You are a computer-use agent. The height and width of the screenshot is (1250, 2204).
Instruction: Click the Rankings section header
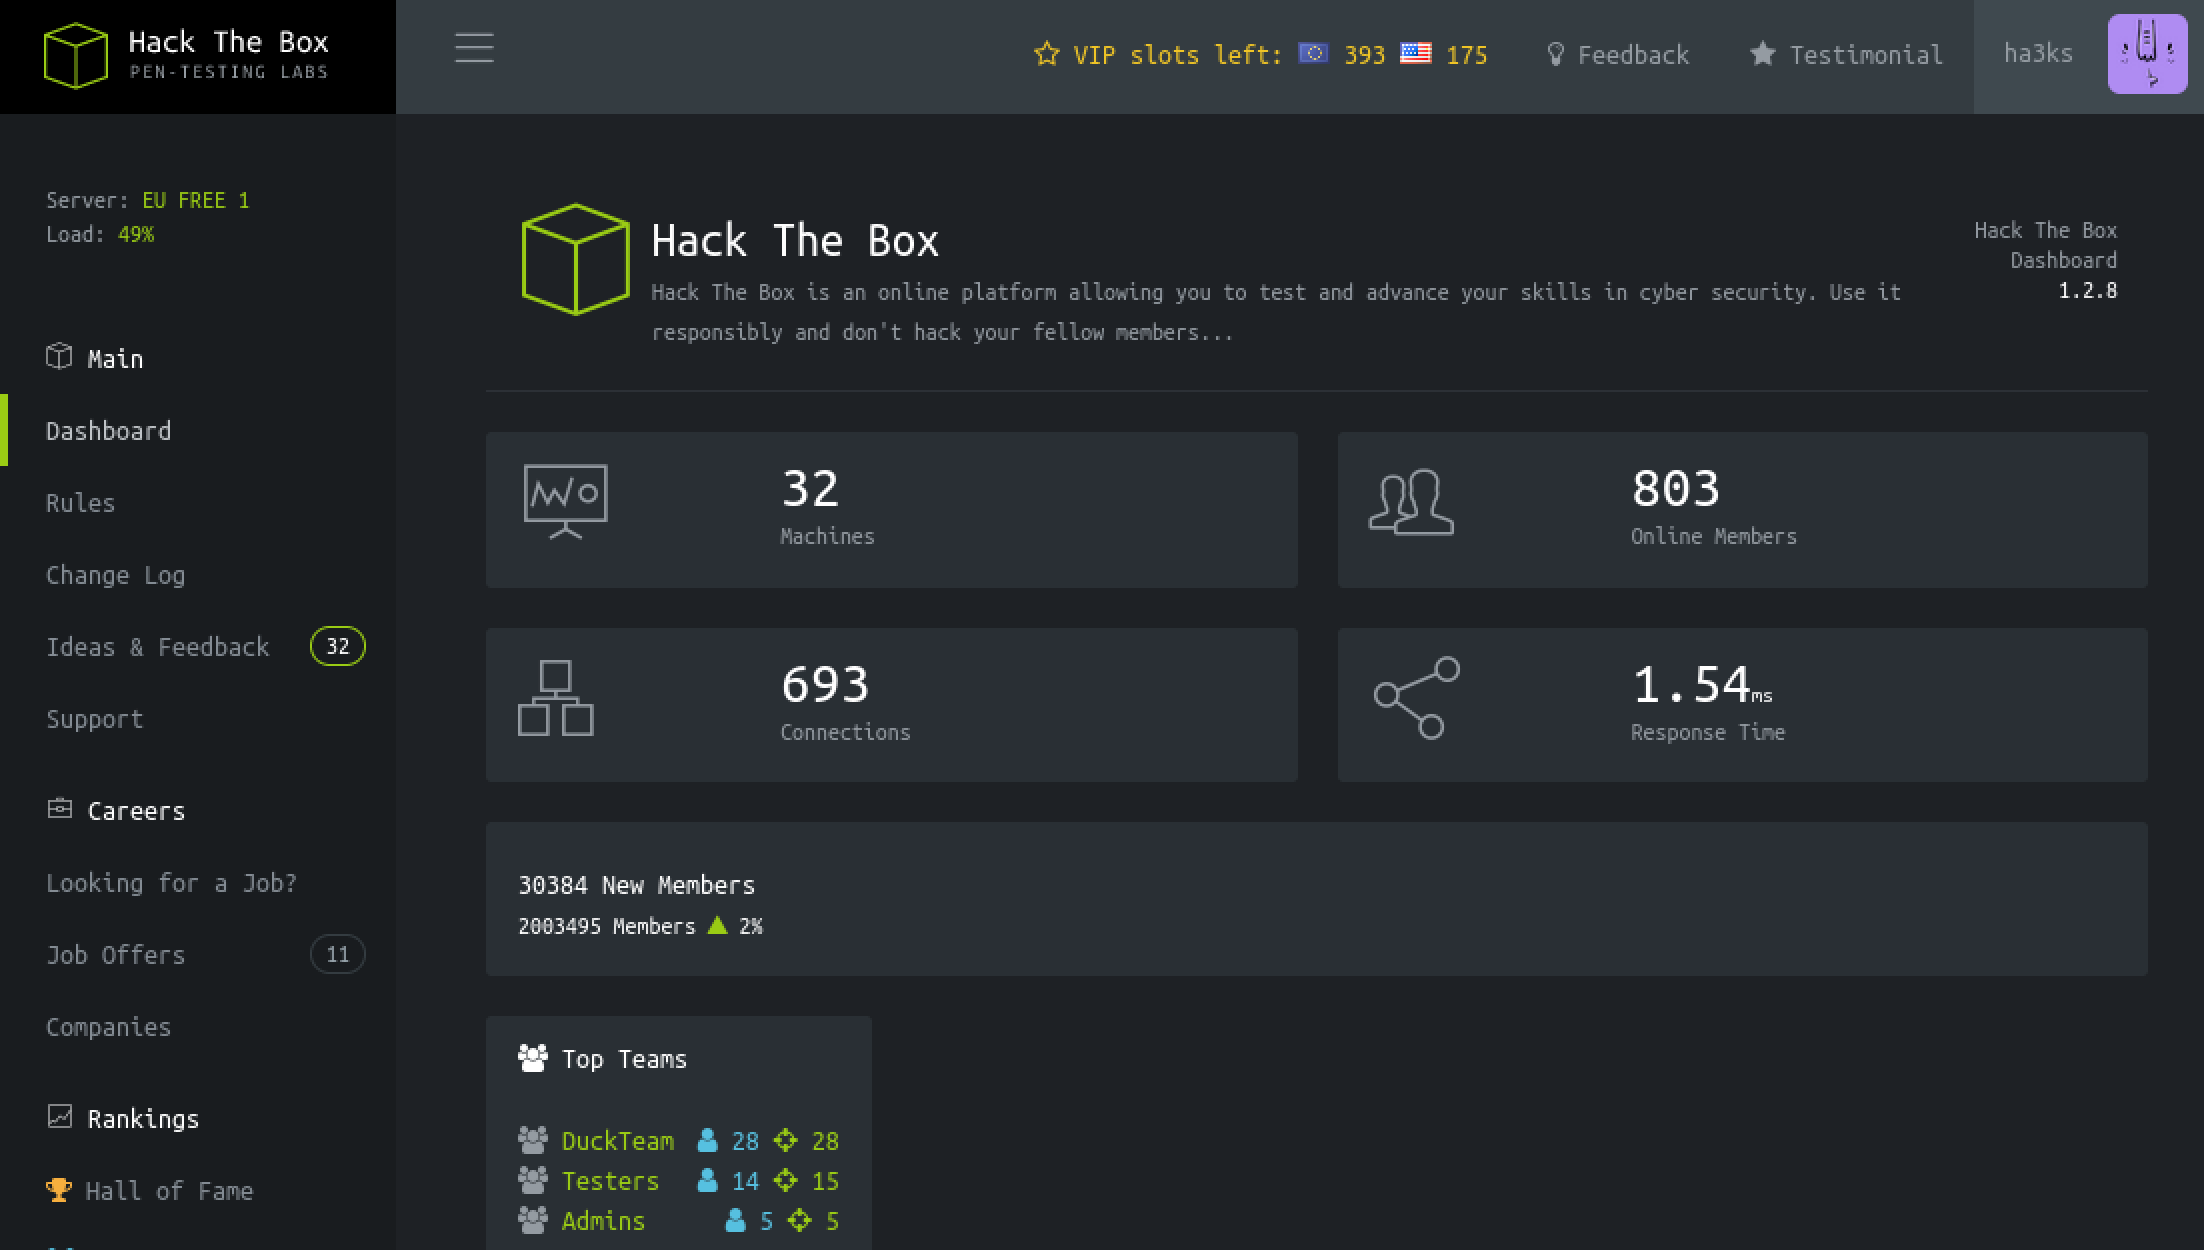coord(144,1119)
